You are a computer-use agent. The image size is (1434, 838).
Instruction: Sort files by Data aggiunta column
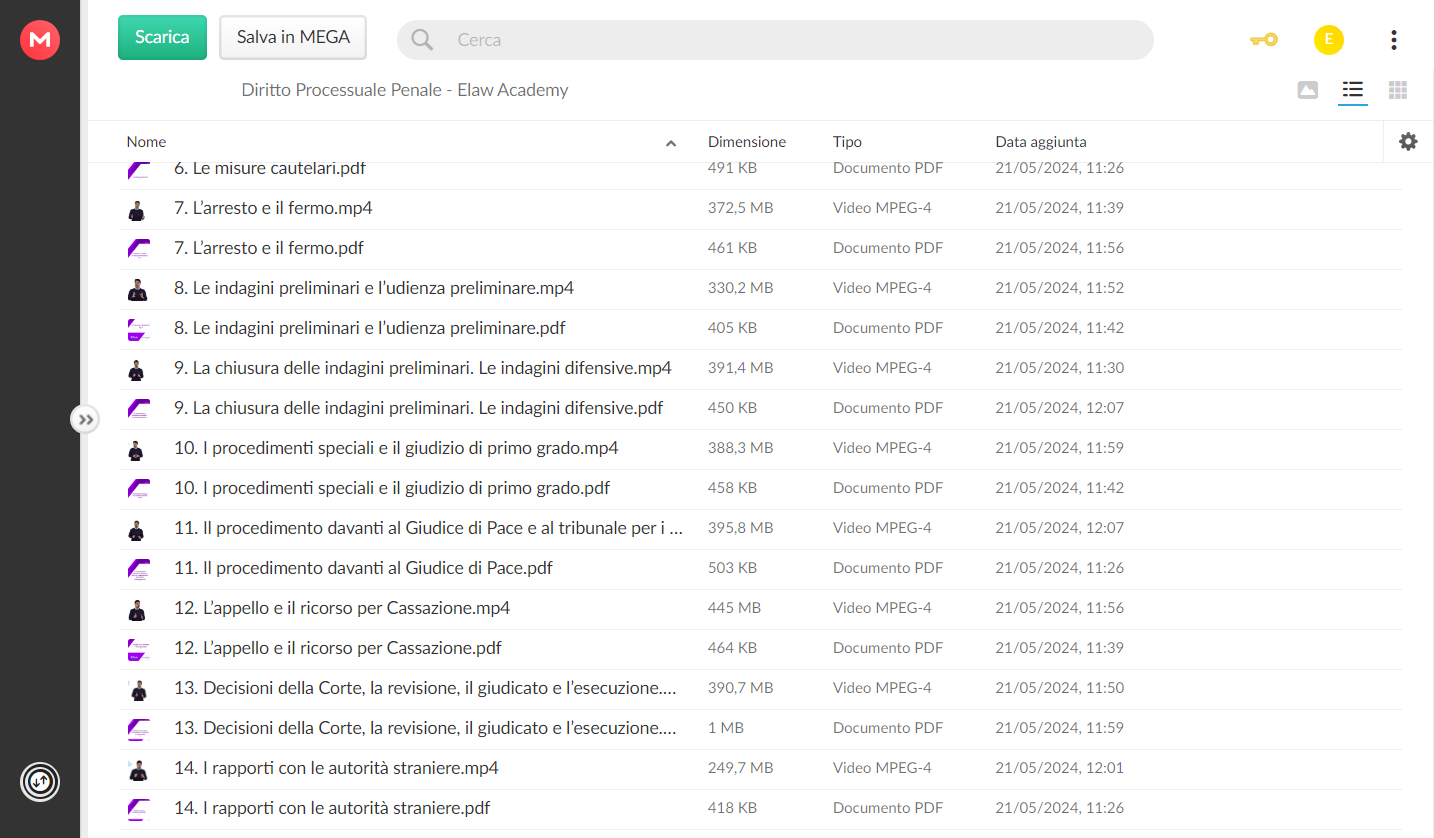(1041, 142)
